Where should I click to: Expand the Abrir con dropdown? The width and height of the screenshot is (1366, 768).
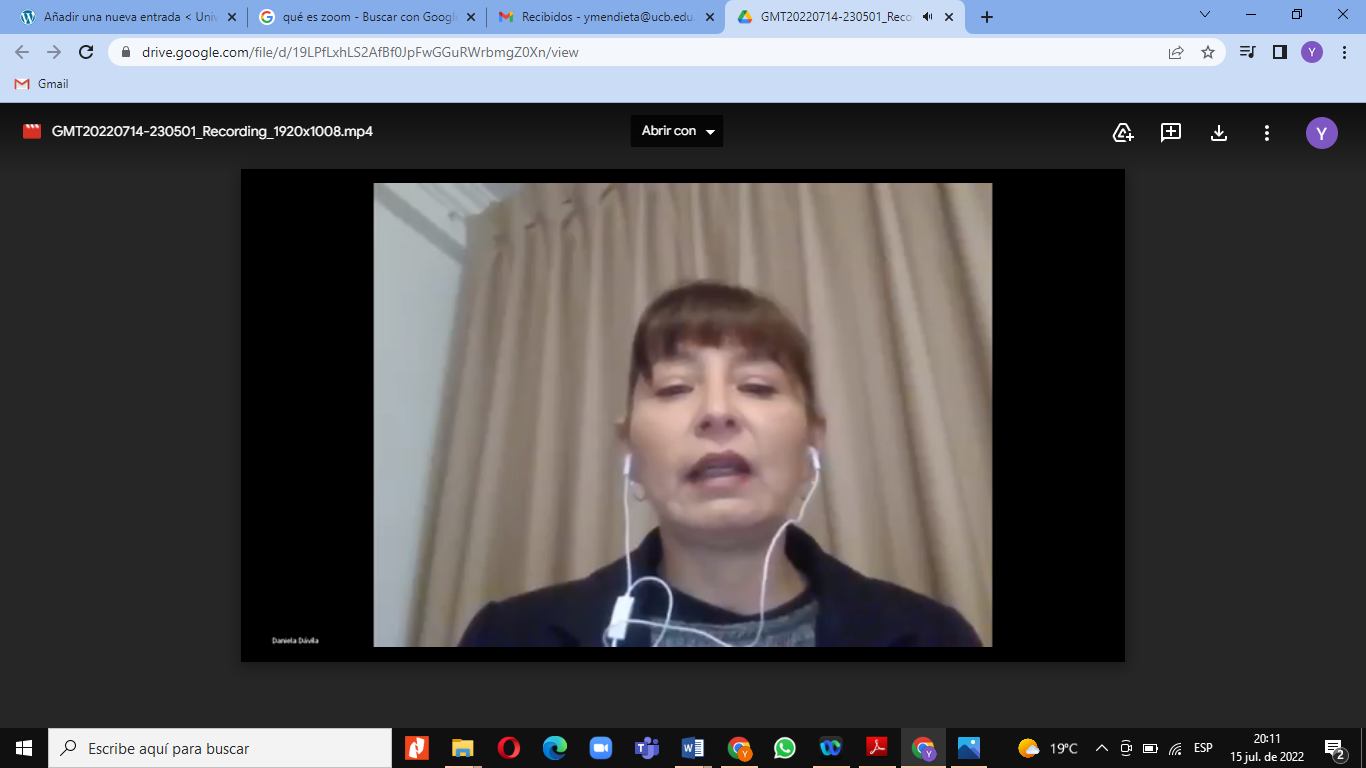[x=677, y=131]
